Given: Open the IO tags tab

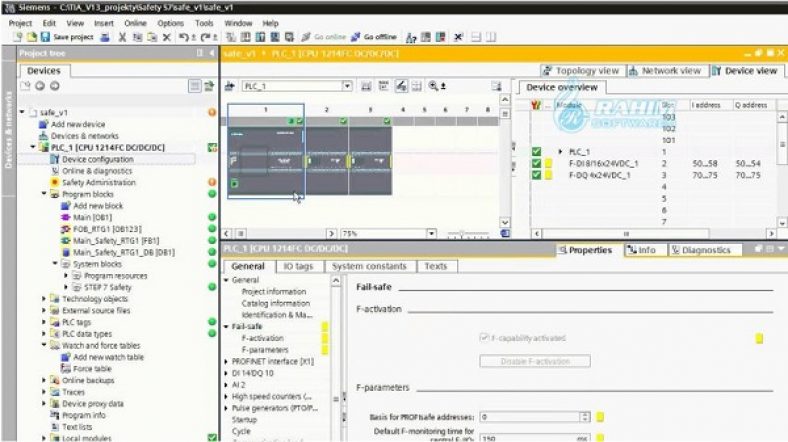Looking at the screenshot, I should [x=298, y=266].
